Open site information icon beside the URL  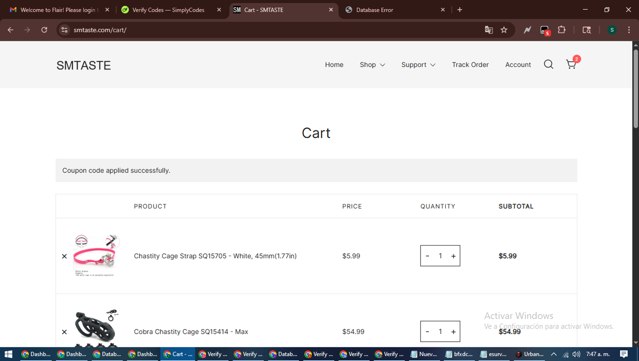pyautogui.click(x=64, y=30)
